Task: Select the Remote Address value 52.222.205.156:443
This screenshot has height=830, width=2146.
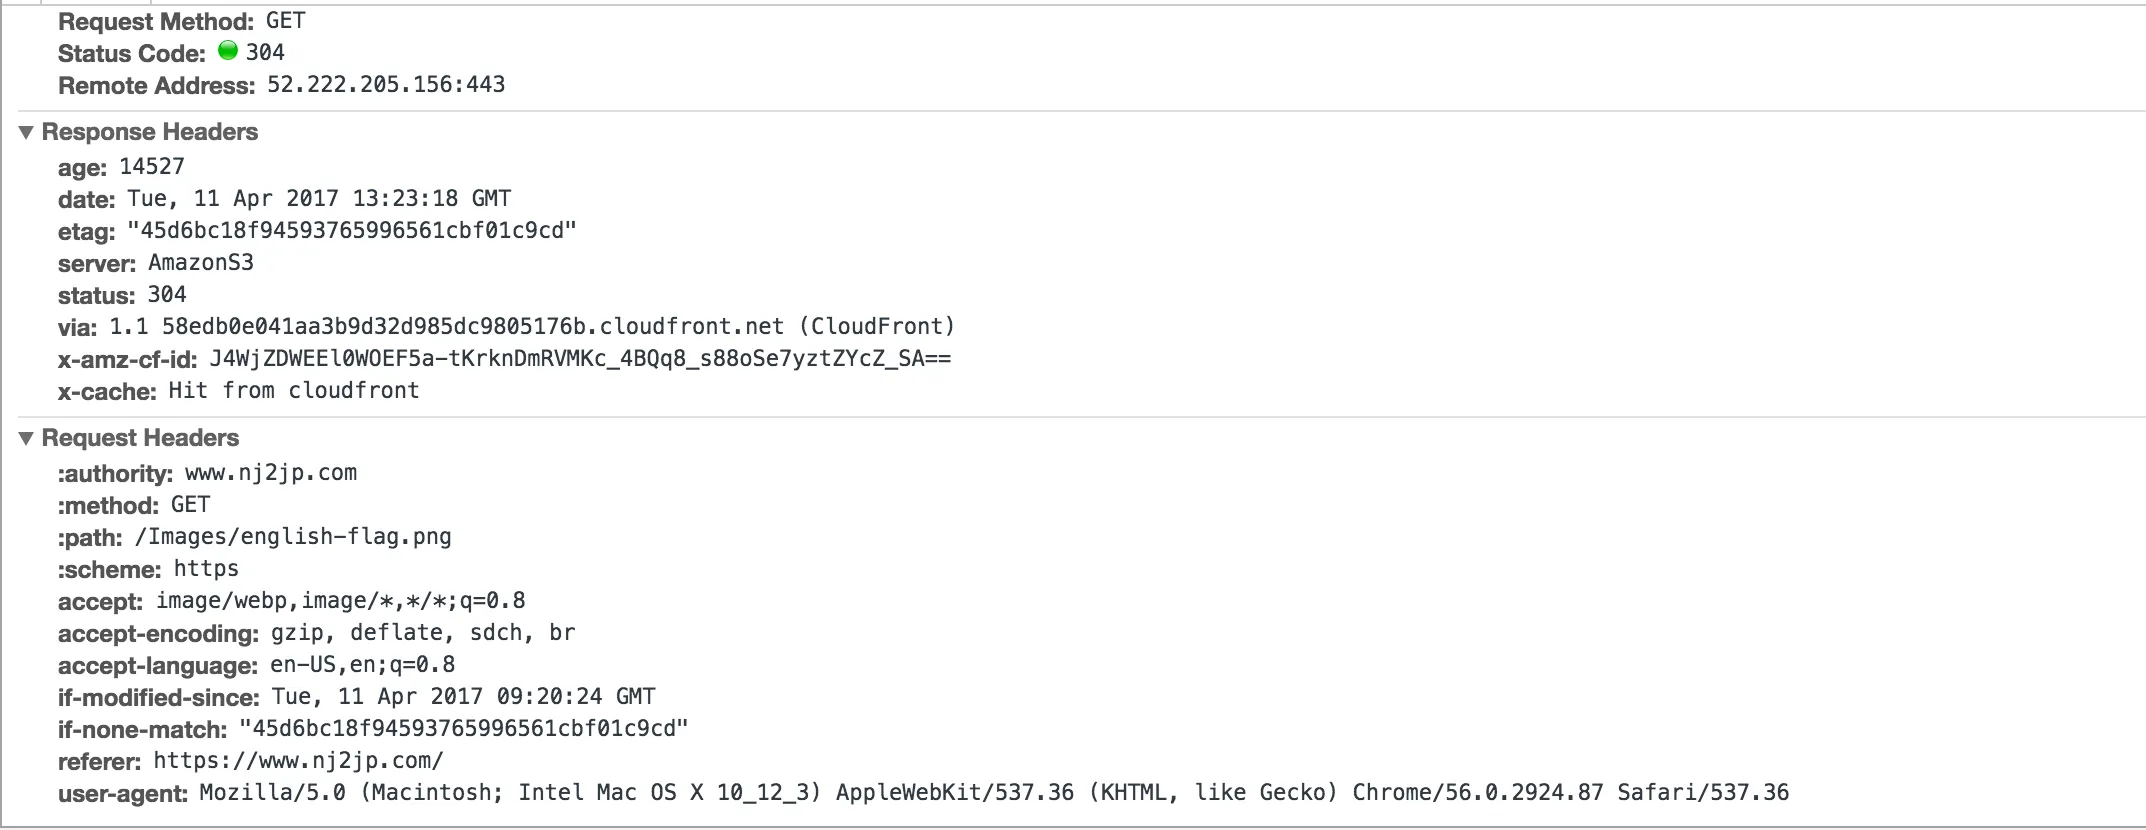Action: (386, 85)
